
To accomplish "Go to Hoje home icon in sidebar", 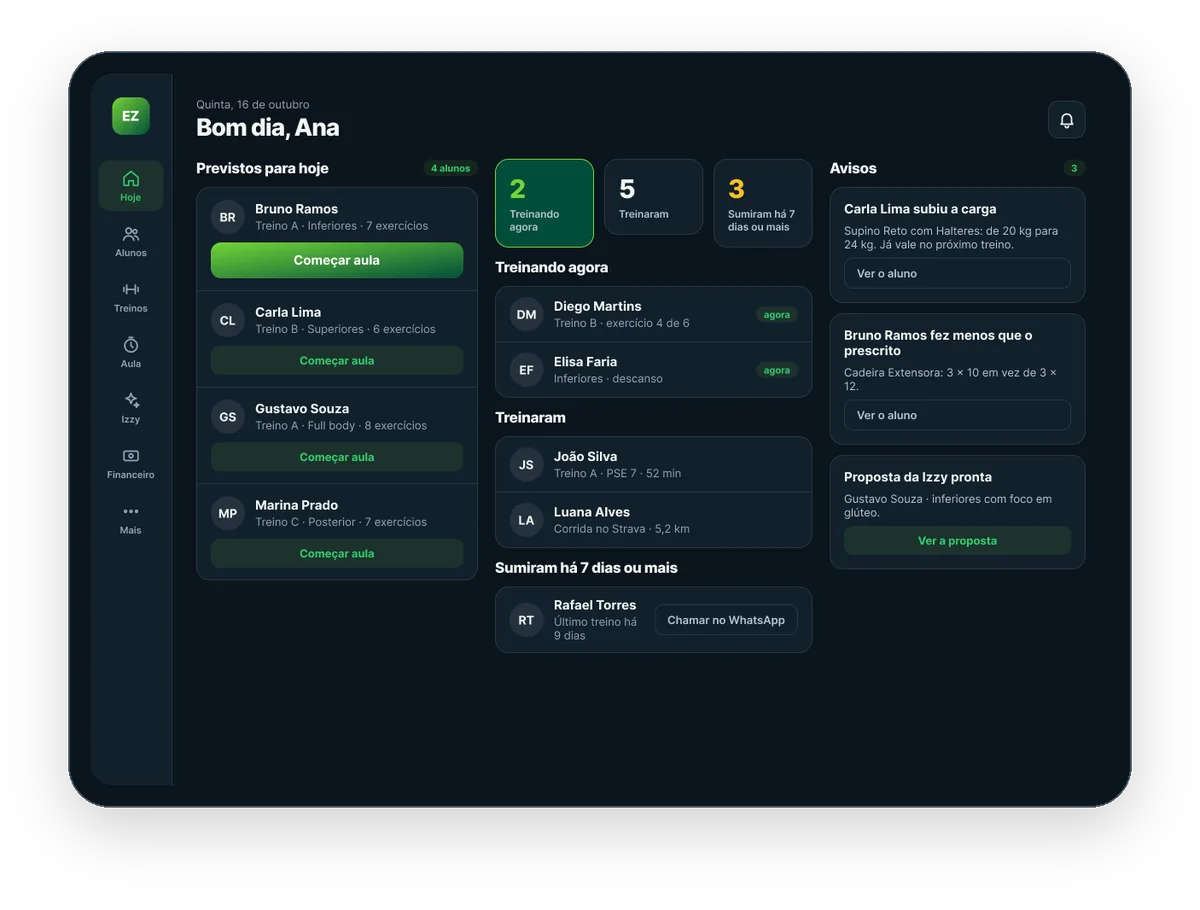I will (x=130, y=186).
